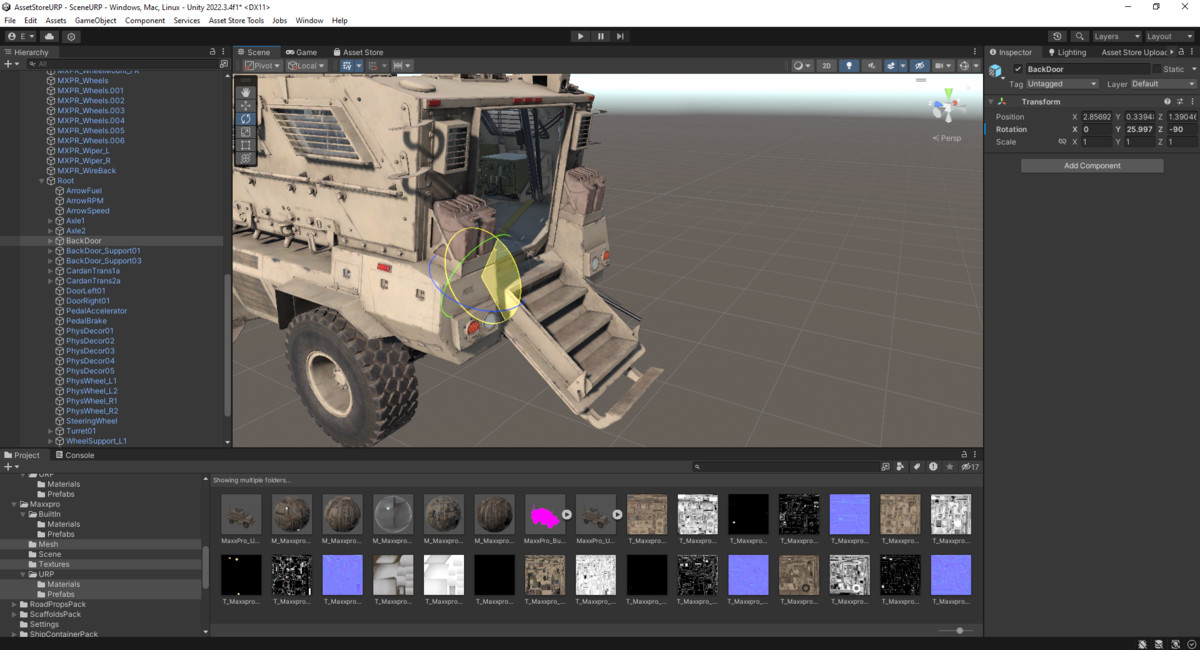This screenshot has width=1200, height=650.
Task: Click Add Component button
Action: [x=1092, y=166]
